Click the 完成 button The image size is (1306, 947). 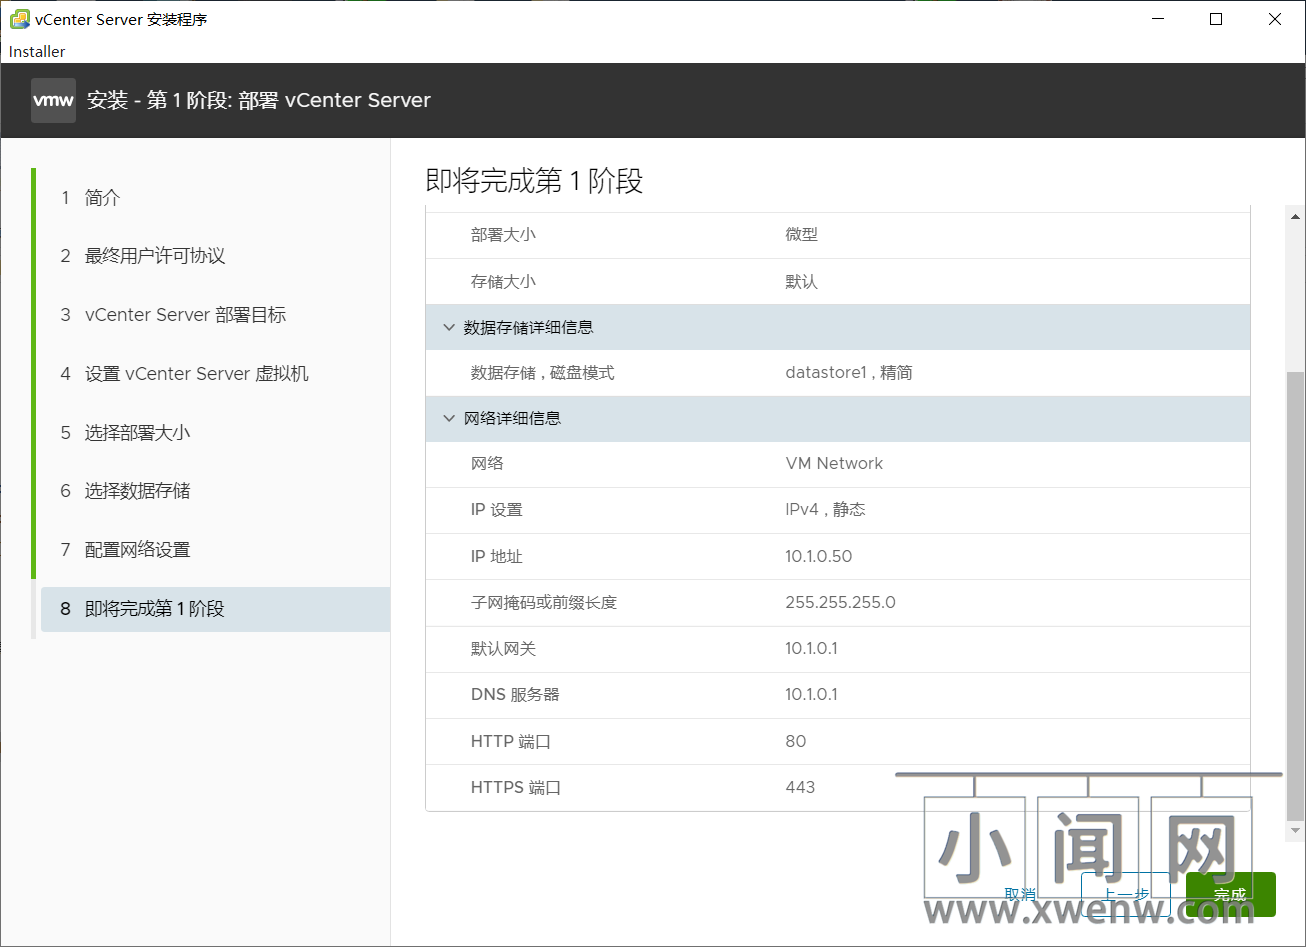[1231, 894]
